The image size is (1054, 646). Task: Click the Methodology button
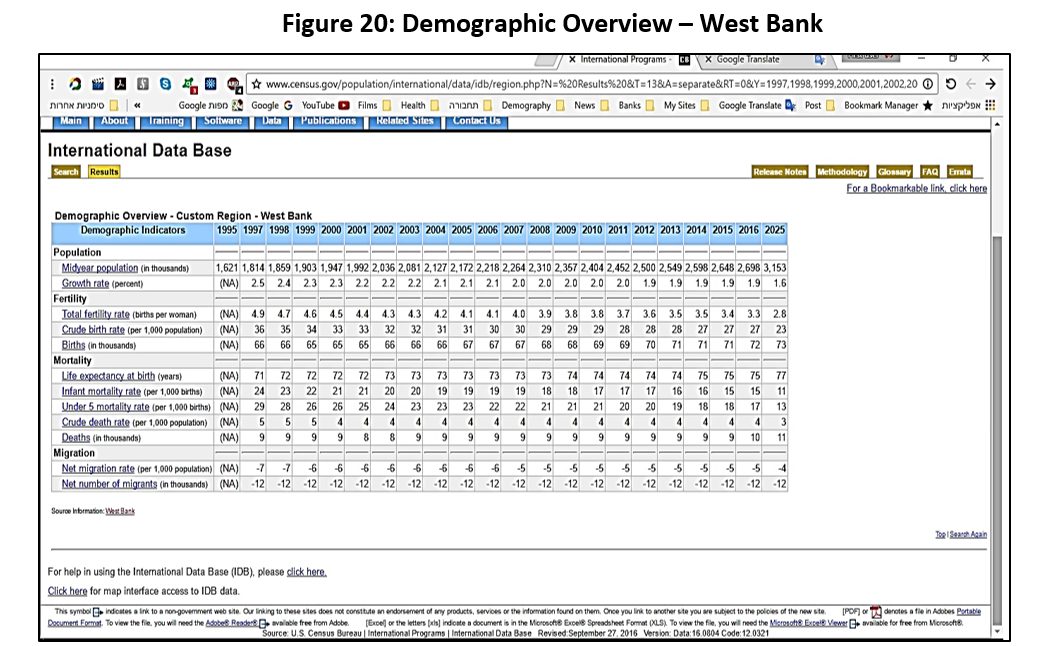point(842,172)
